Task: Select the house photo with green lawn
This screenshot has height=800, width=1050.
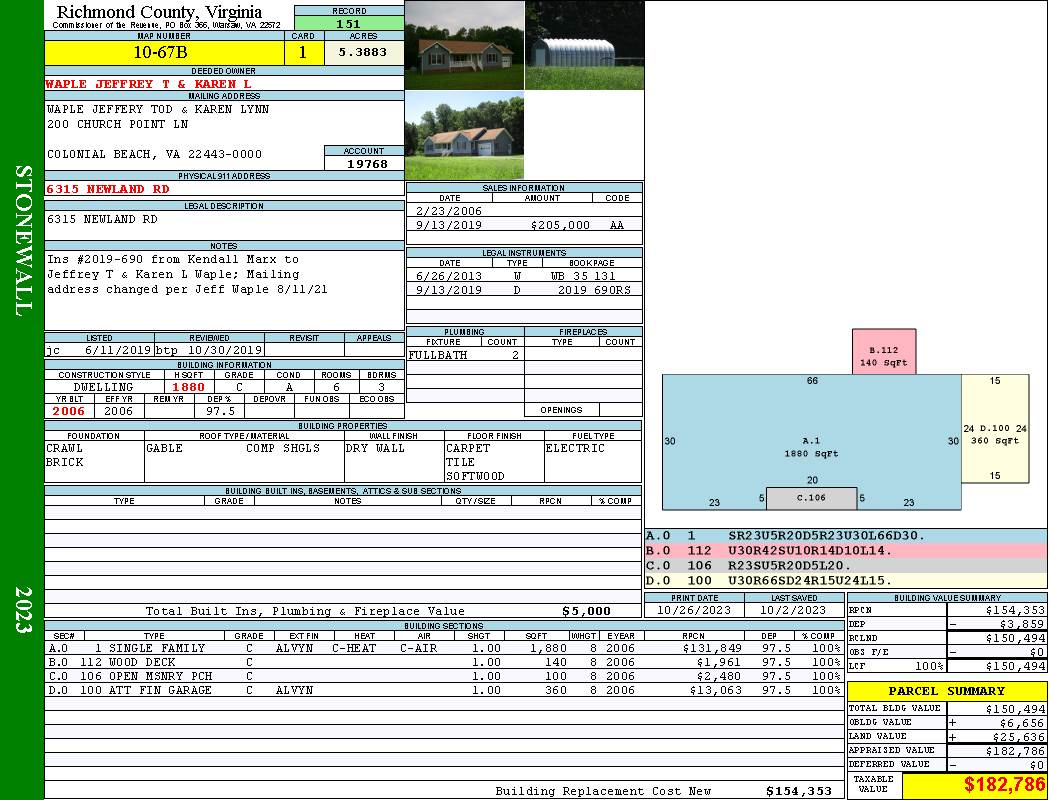Action: (x=464, y=136)
